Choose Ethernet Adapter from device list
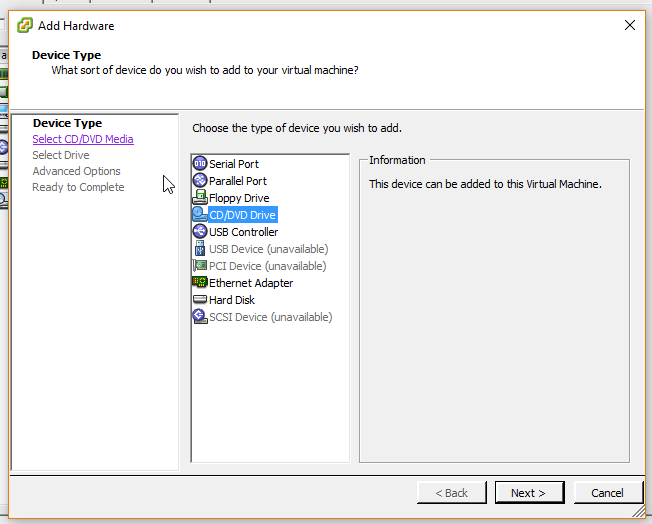Image resolution: width=652 pixels, height=524 pixels. click(251, 283)
